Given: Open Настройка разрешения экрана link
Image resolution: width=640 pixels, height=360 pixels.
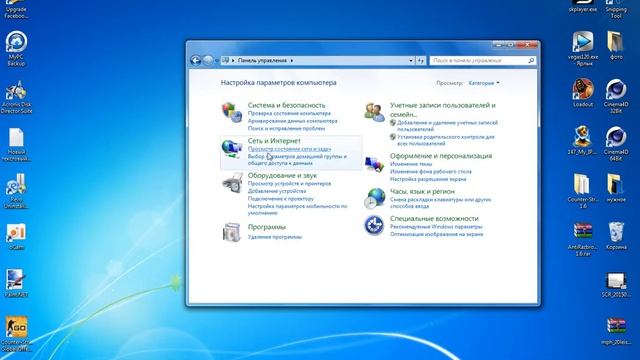Looking at the screenshot, I should click(428, 179).
